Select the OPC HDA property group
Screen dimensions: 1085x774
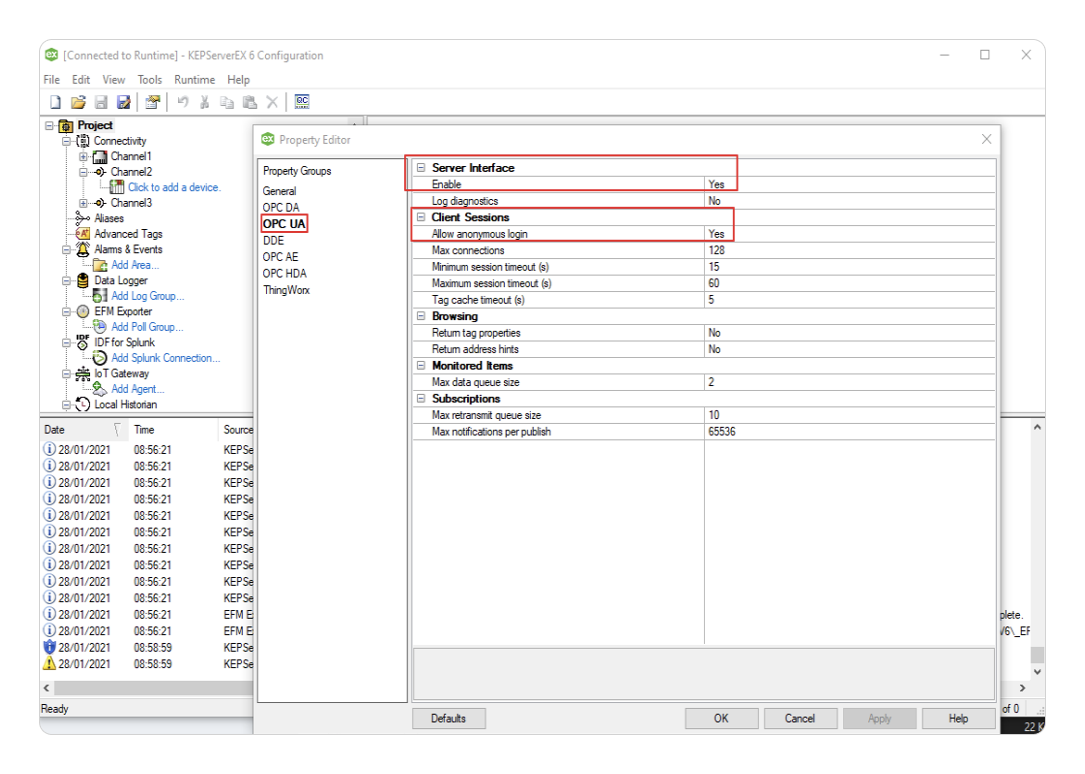tap(284, 273)
